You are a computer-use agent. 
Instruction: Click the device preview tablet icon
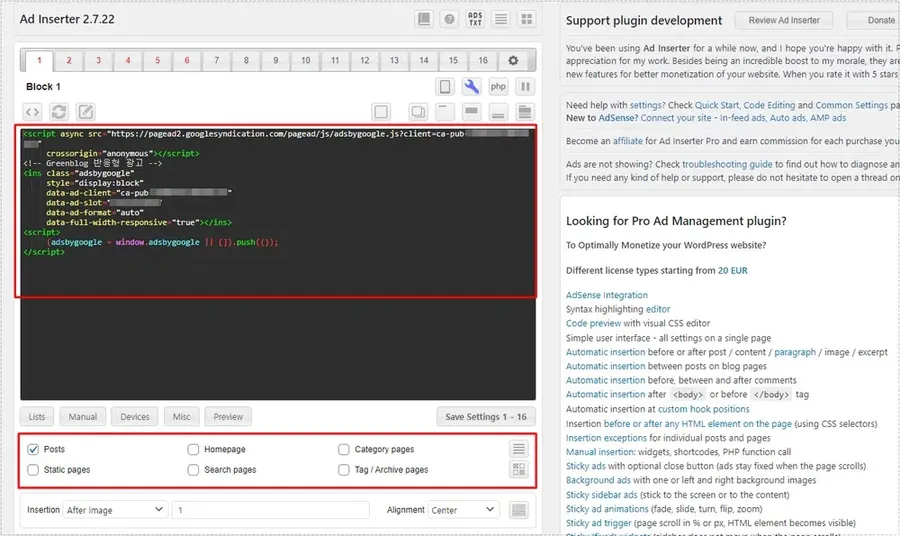pos(445,87)
